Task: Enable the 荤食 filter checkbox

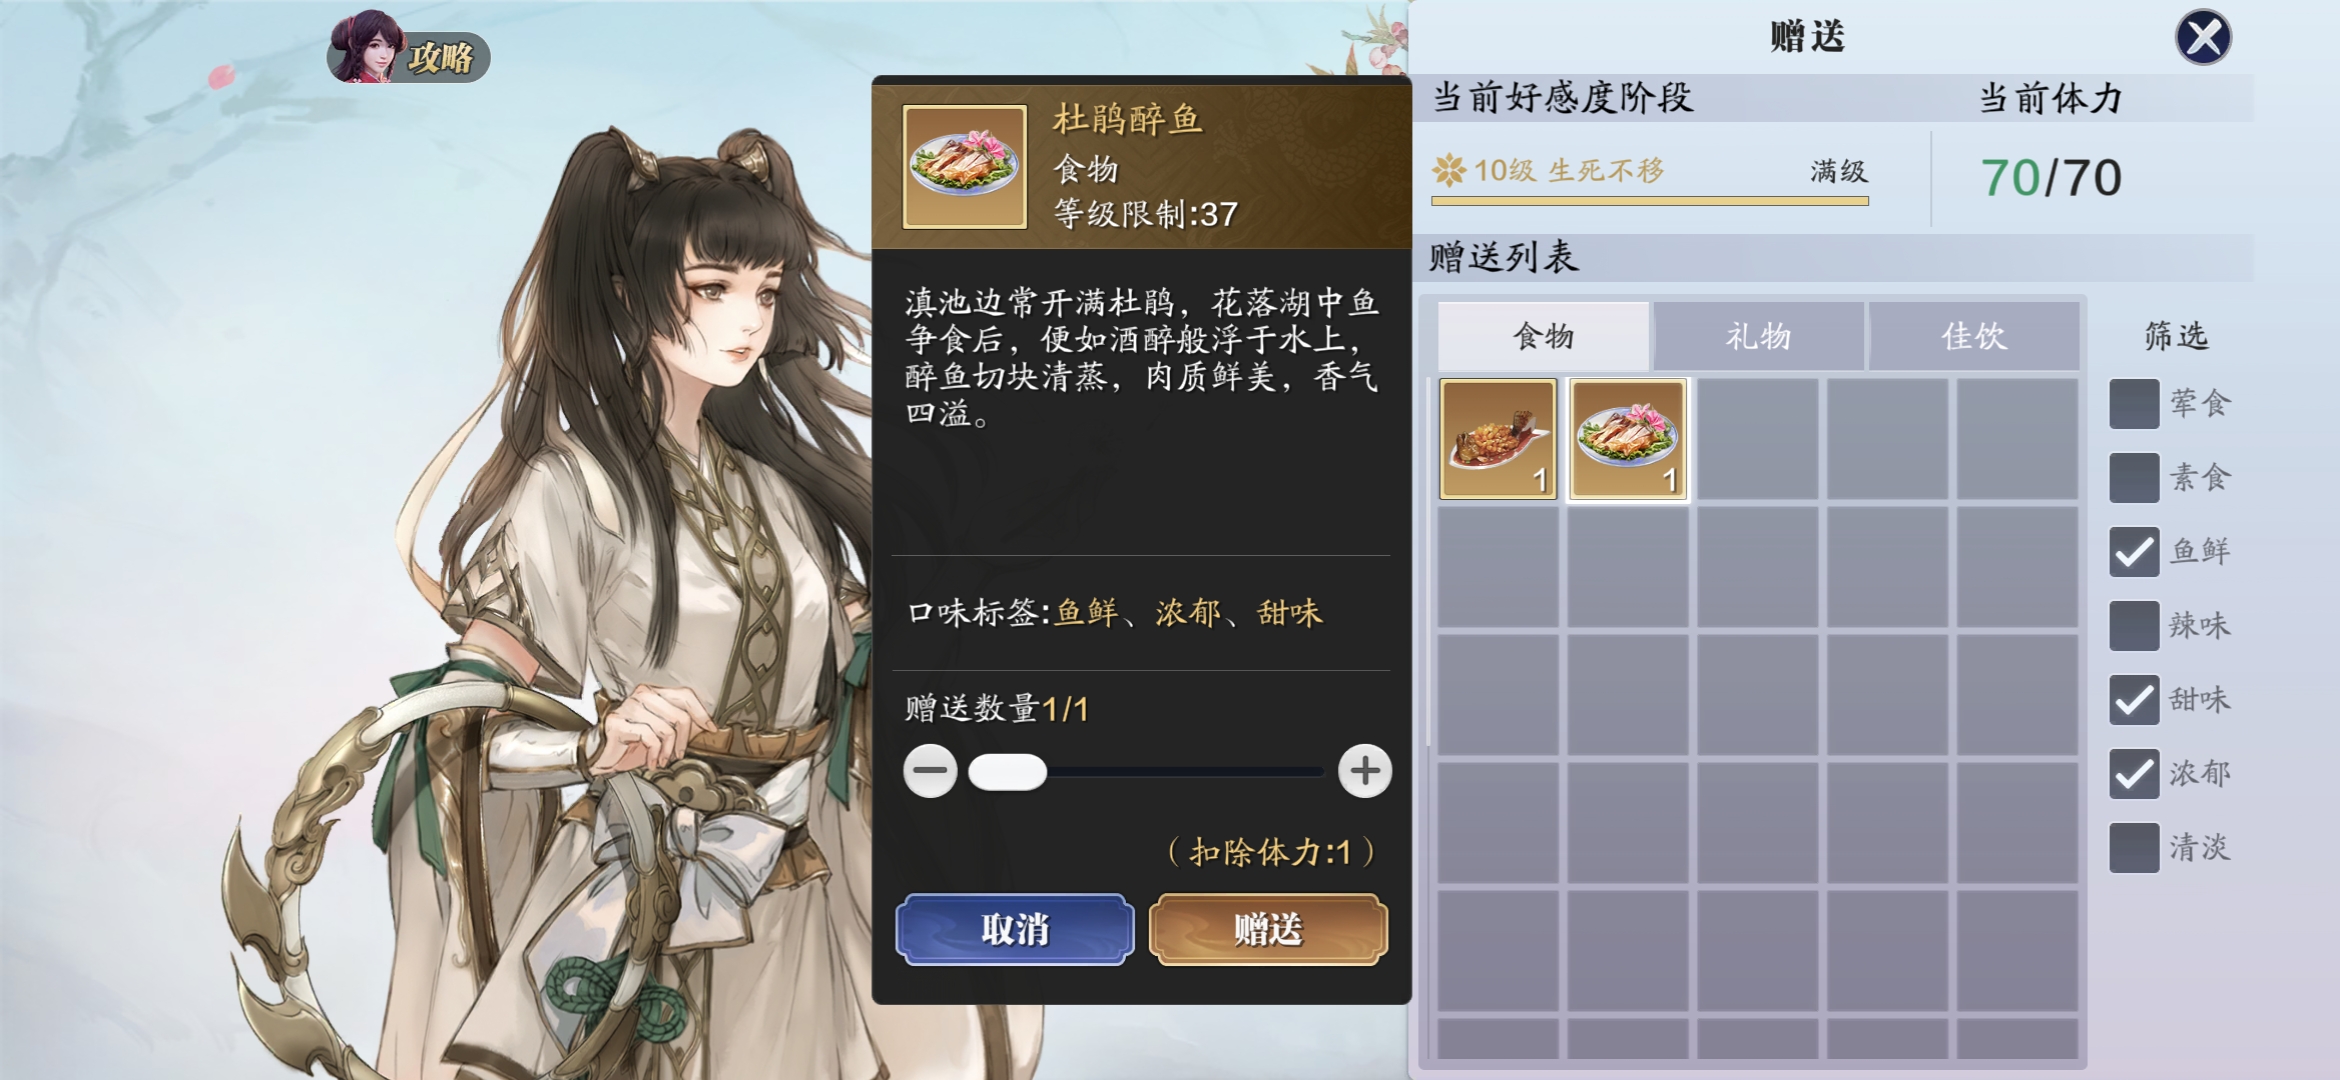Action: coord(2134,404)
